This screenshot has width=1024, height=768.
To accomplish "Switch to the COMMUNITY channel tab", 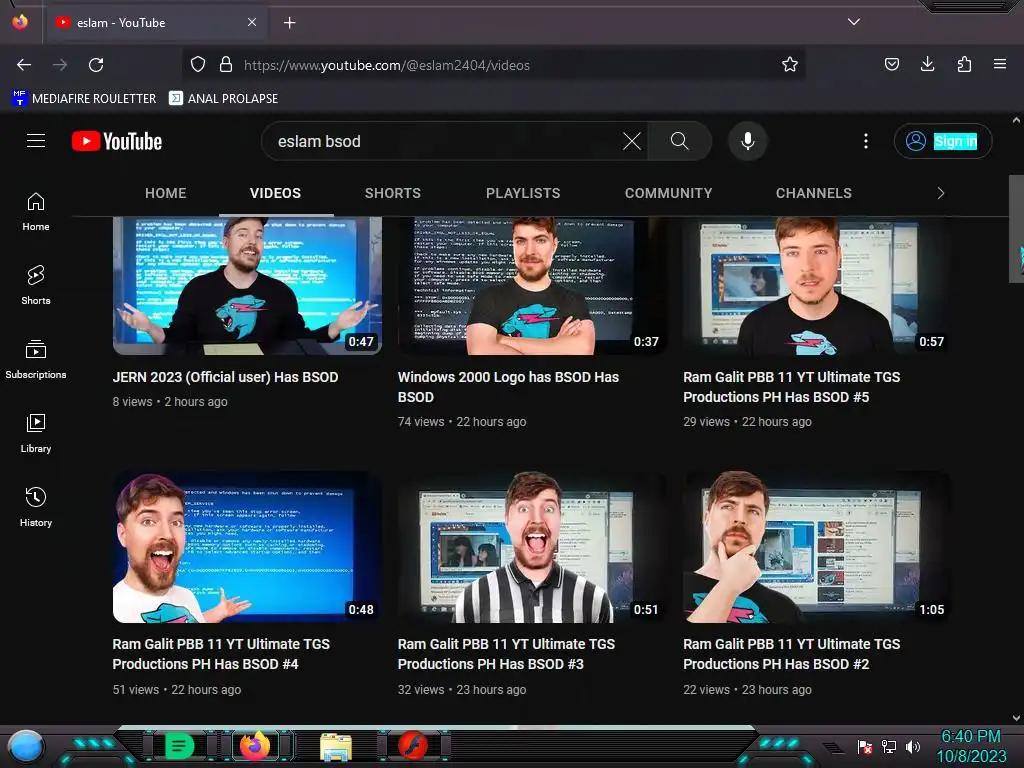I will pyautogui.click(x=668, y=193).
